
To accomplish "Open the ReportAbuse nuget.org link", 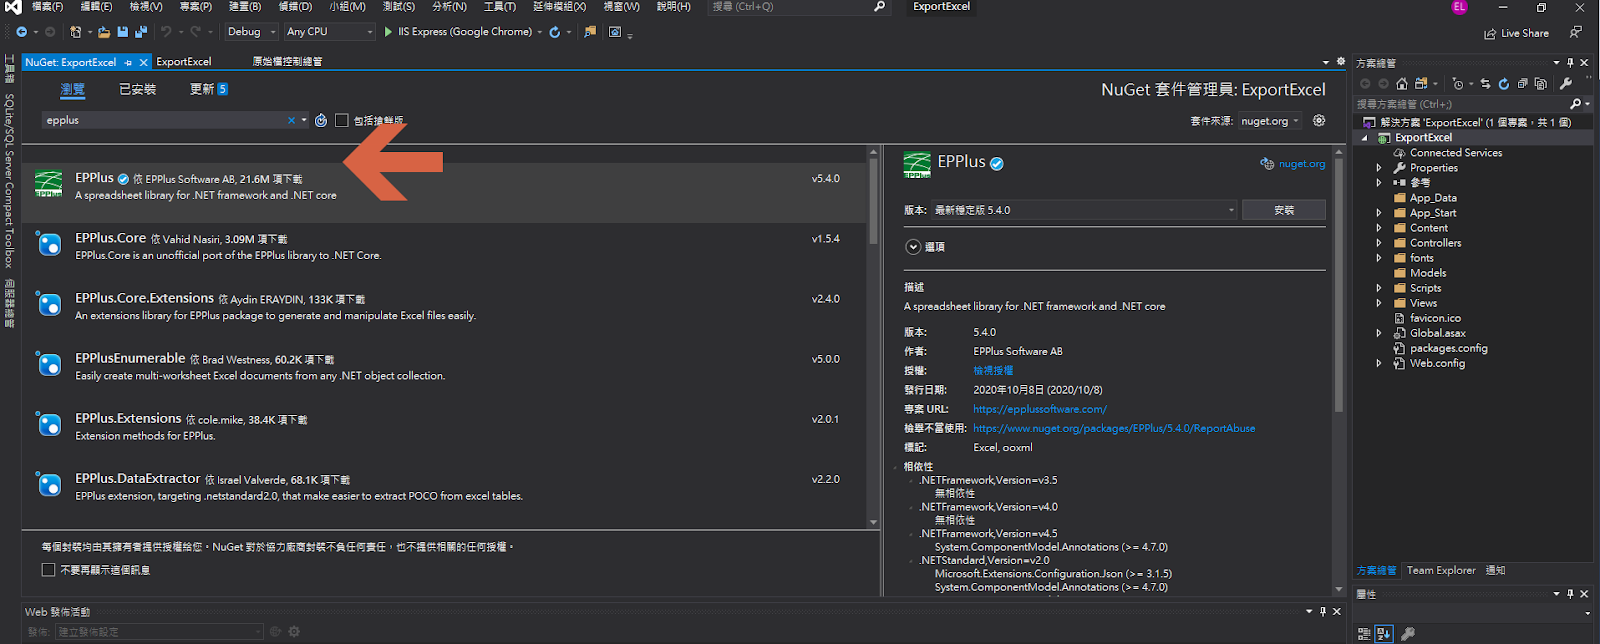I will pyautogui.click(x=1114, y=428).
